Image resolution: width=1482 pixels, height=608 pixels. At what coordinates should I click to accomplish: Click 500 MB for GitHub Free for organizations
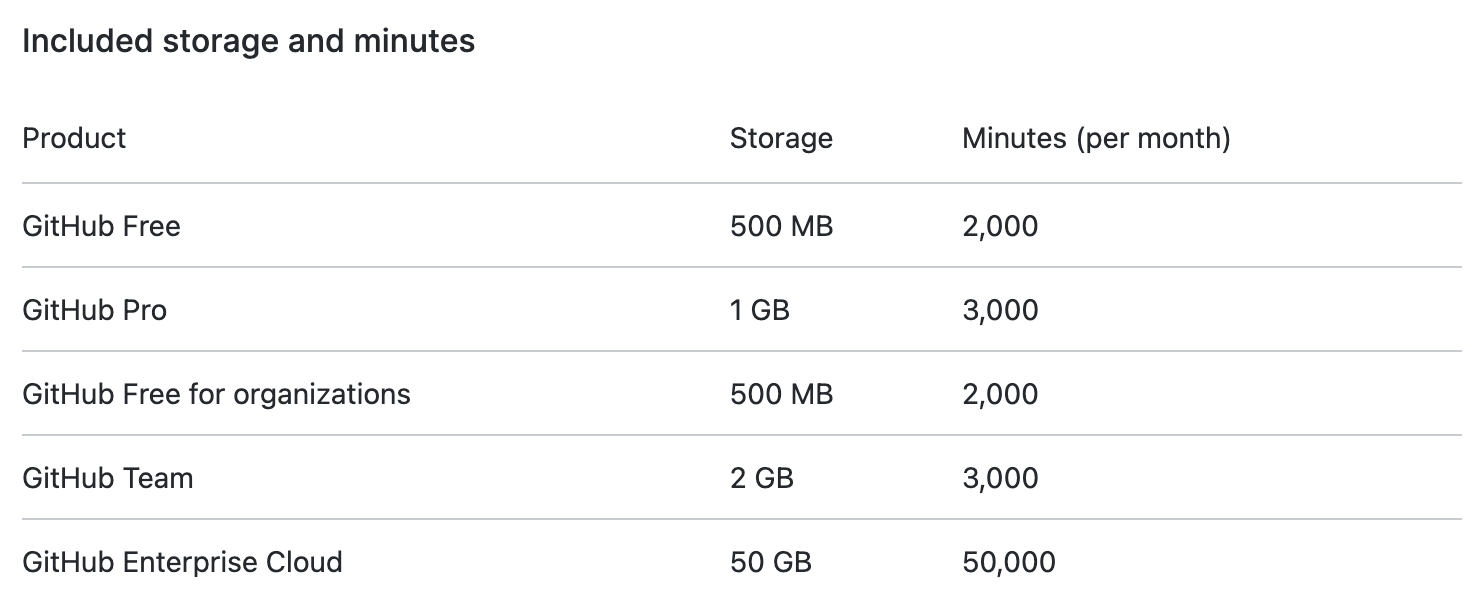tap(780, 394)
